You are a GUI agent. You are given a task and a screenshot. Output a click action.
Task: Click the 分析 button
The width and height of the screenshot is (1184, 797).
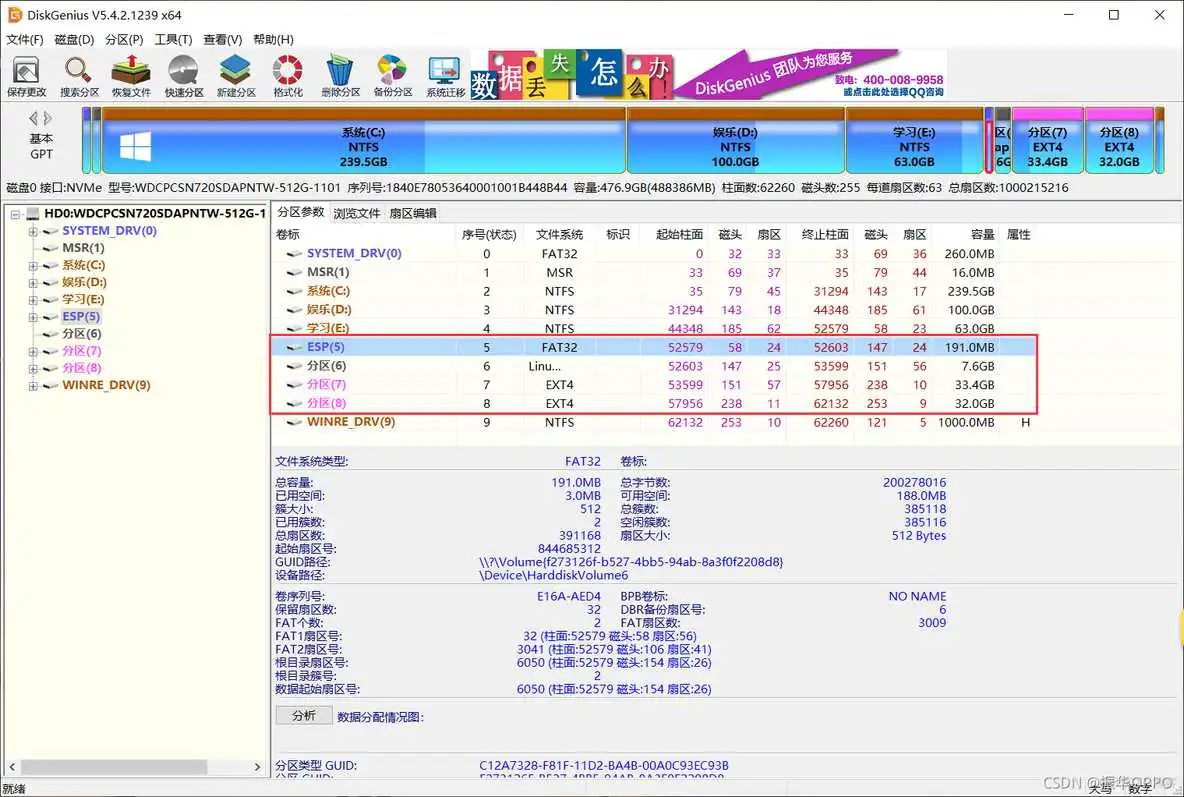(303, 714)
